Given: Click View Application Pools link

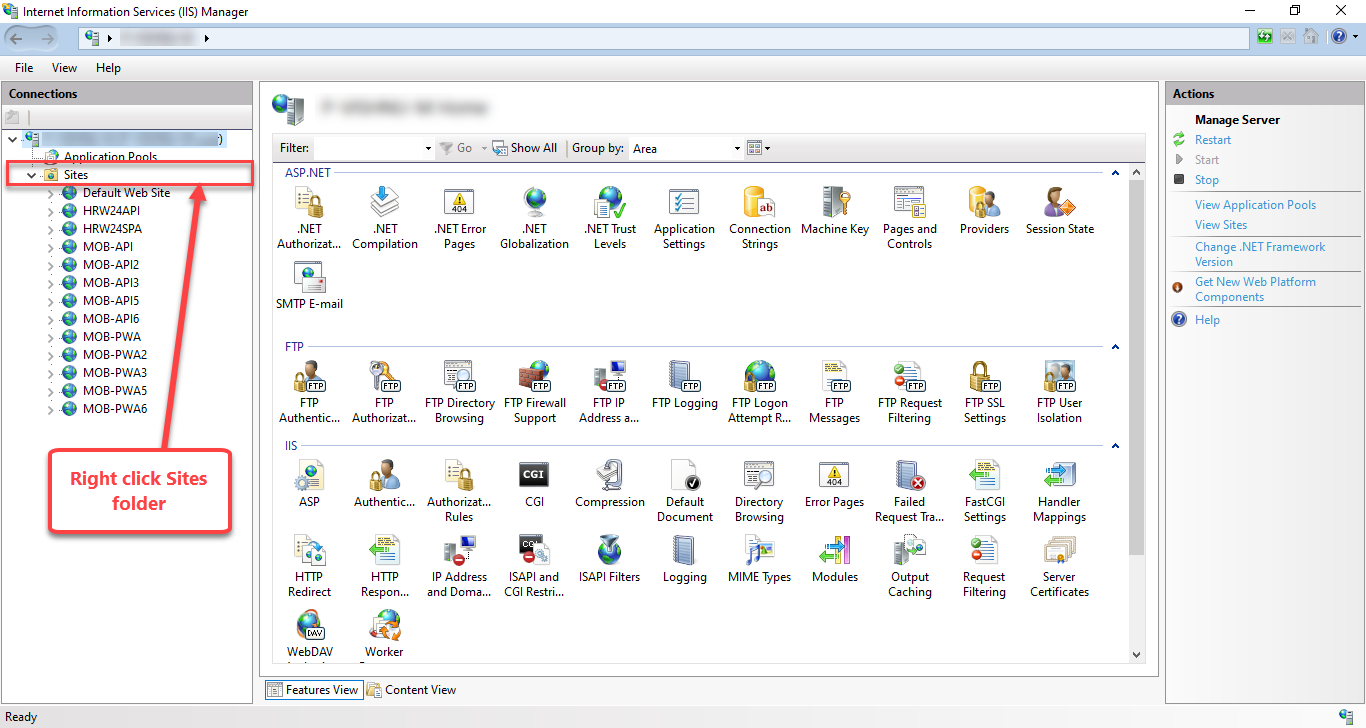Looking at the screenshot, I should coord(1255,204).
